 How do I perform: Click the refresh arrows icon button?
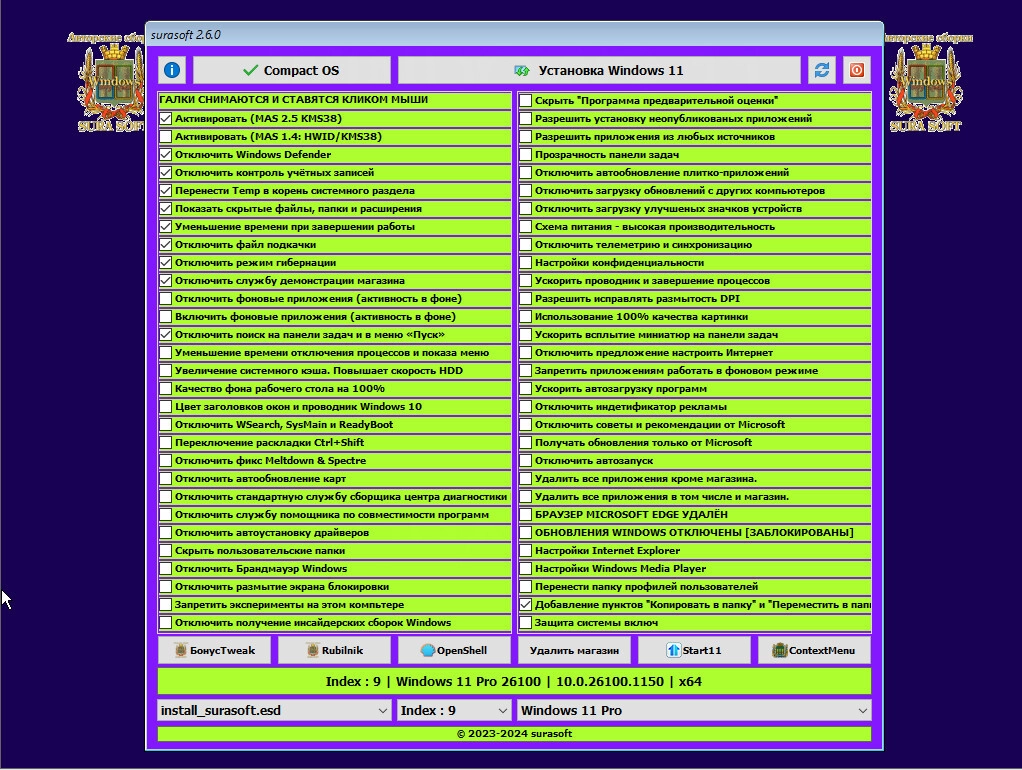(x=822, y=70)
